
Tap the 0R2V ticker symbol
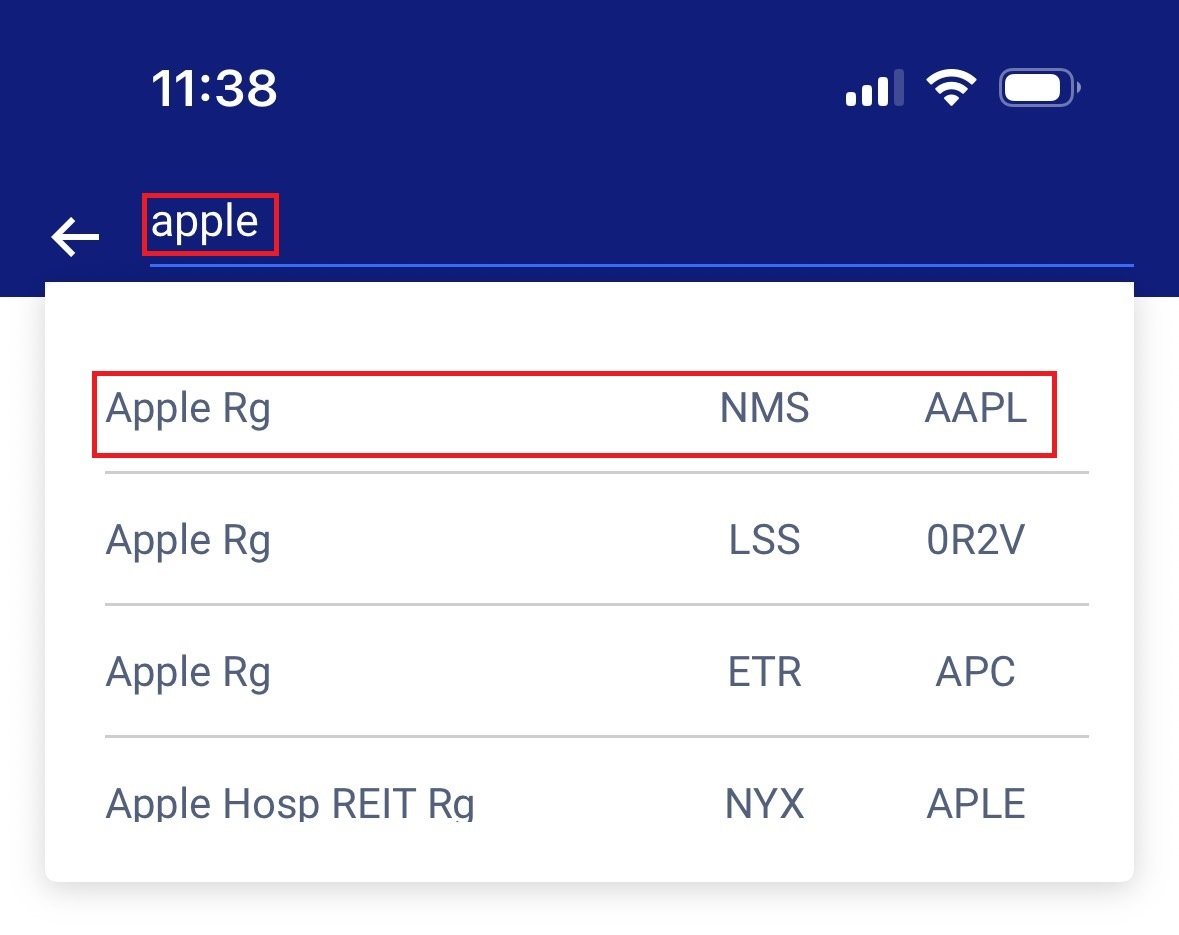(x=975, y=541)
